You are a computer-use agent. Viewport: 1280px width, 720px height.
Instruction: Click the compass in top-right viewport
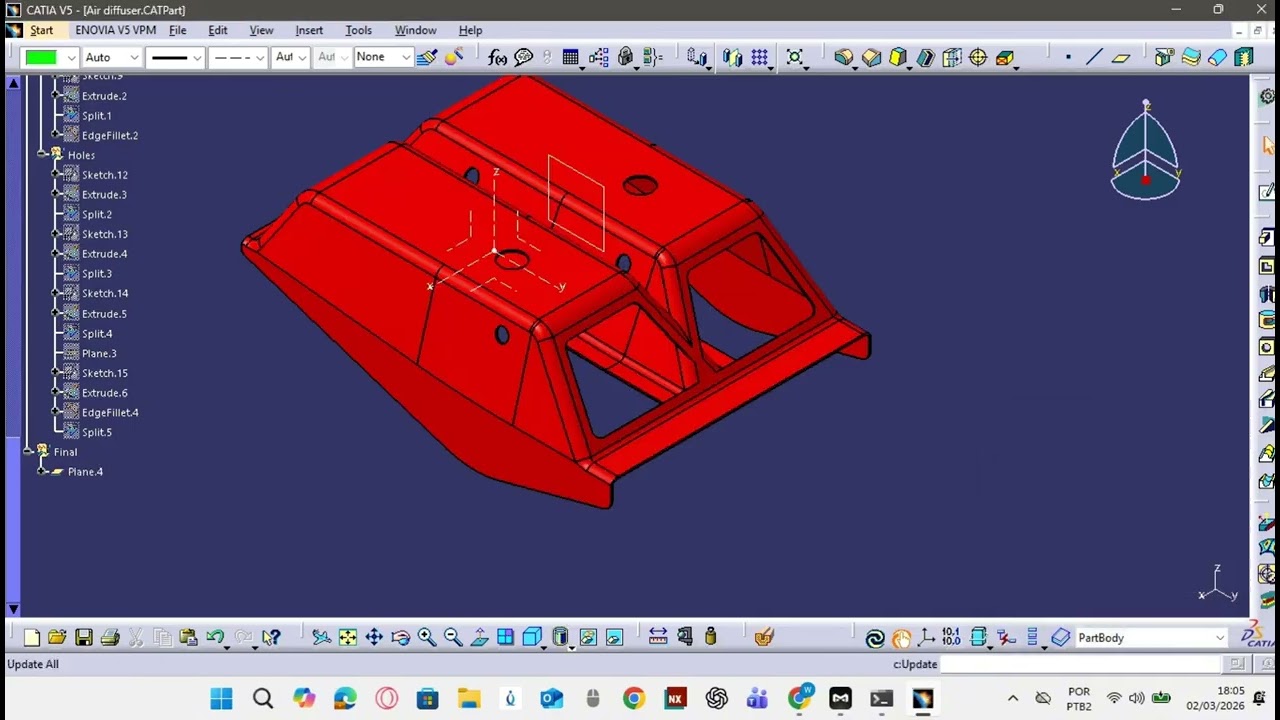point(1146,152)
